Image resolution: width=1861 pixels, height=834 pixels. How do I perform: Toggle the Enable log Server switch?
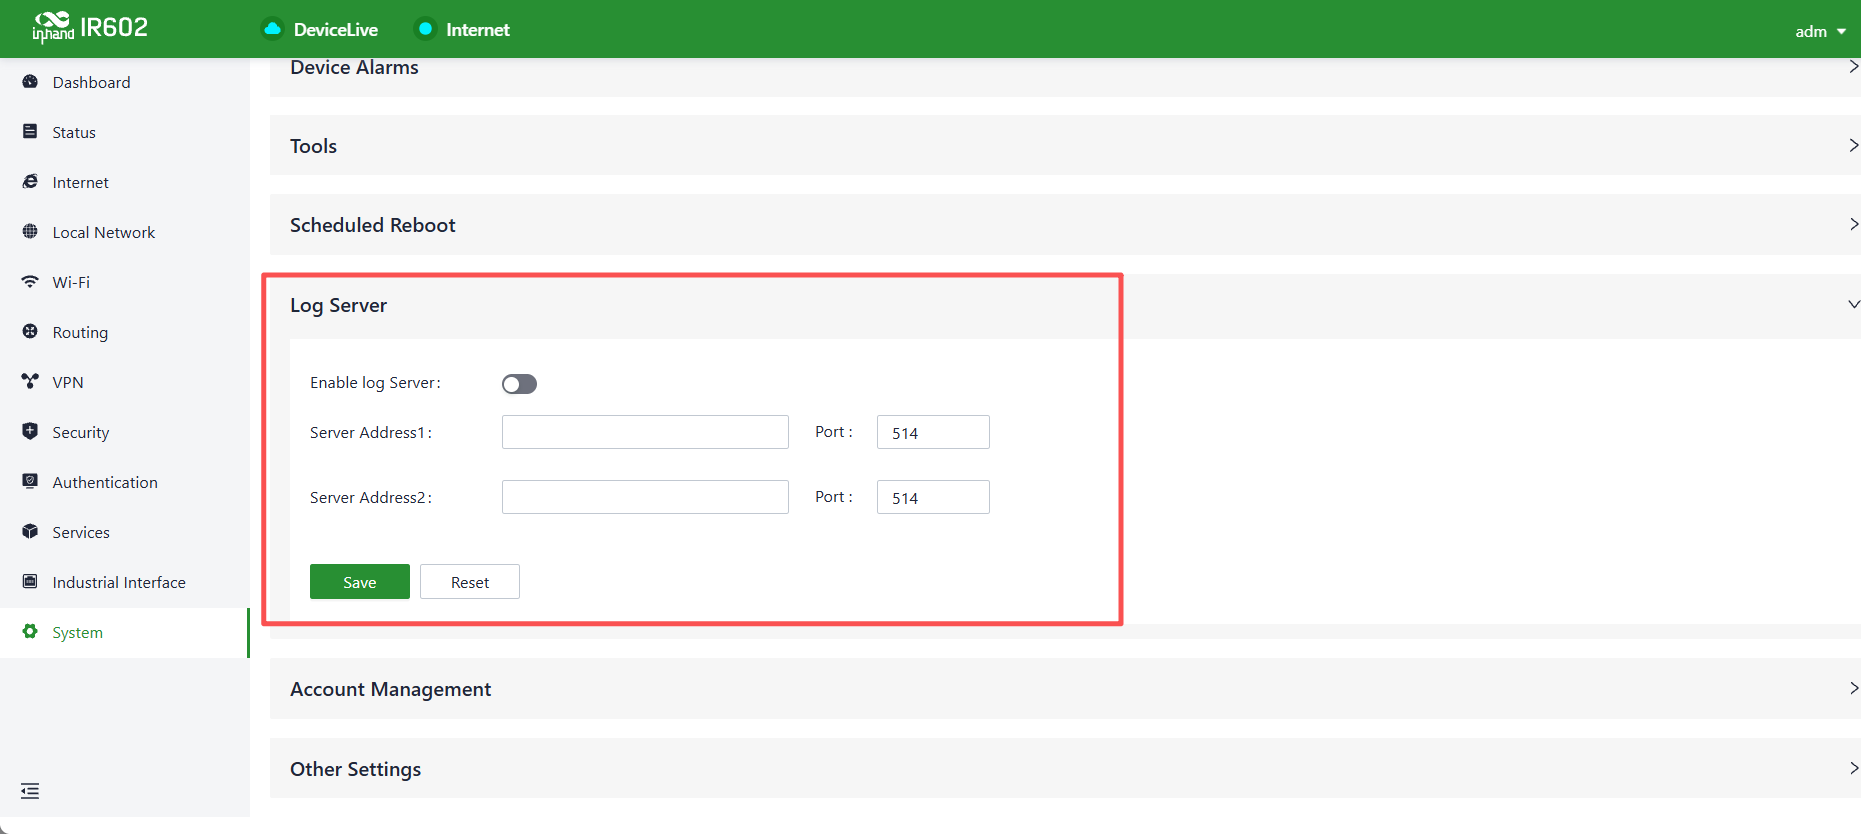(x=519, y=384)
